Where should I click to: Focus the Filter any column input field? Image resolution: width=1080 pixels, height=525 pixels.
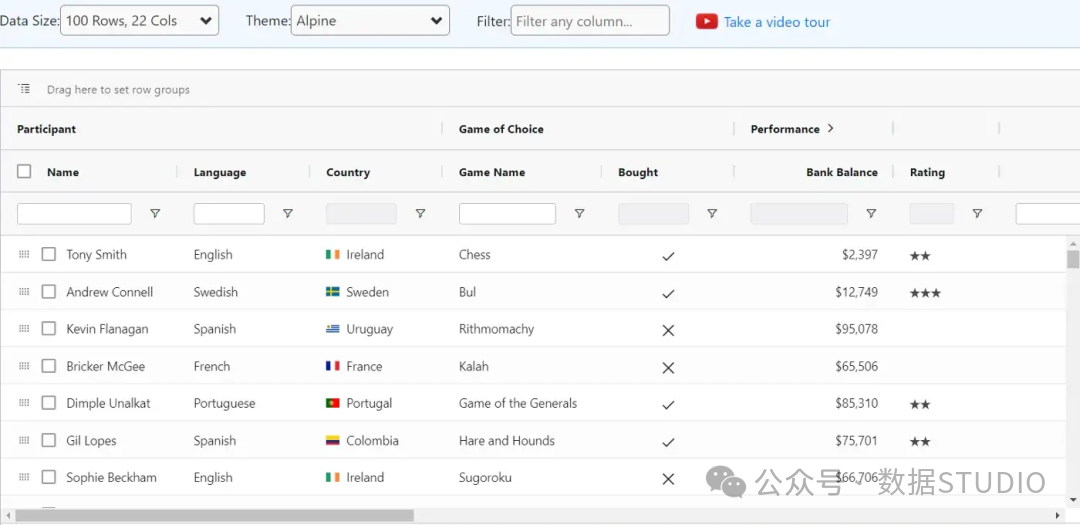click(x=590, y=21)
